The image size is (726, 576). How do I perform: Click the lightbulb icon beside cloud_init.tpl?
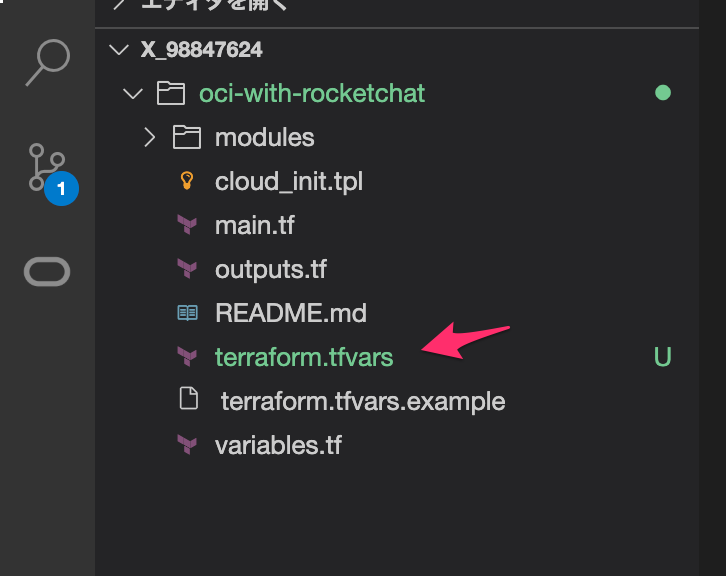pos(187,181)
